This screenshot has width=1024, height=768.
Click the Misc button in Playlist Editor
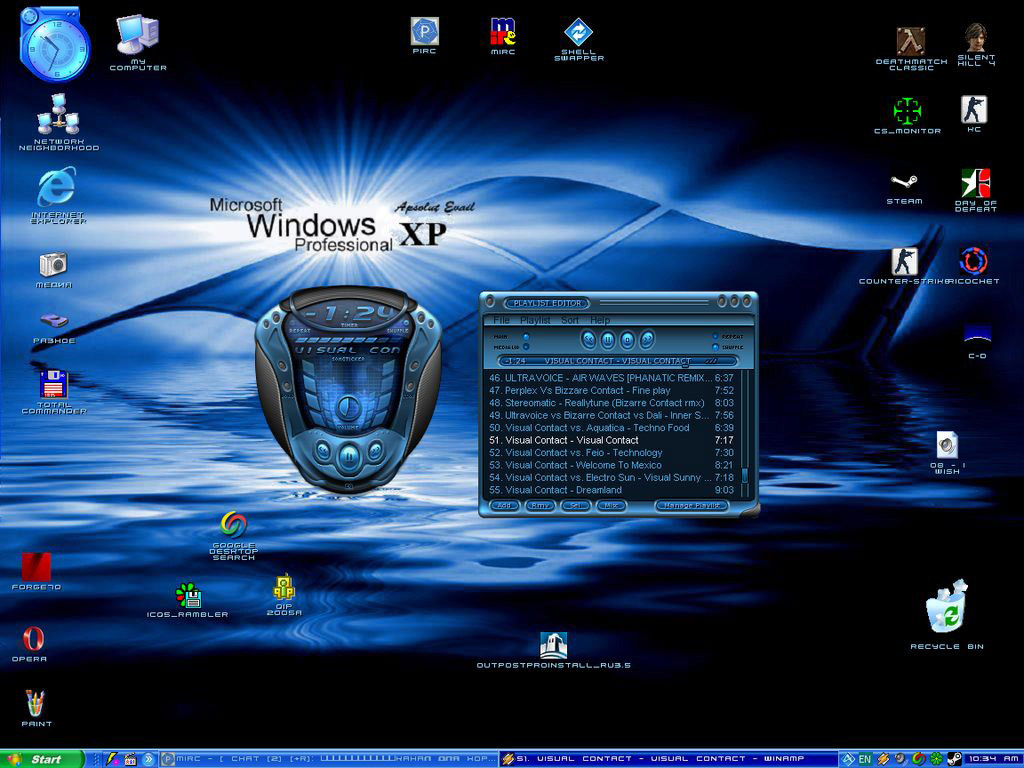pyautogui.click(x=611, y=506)
